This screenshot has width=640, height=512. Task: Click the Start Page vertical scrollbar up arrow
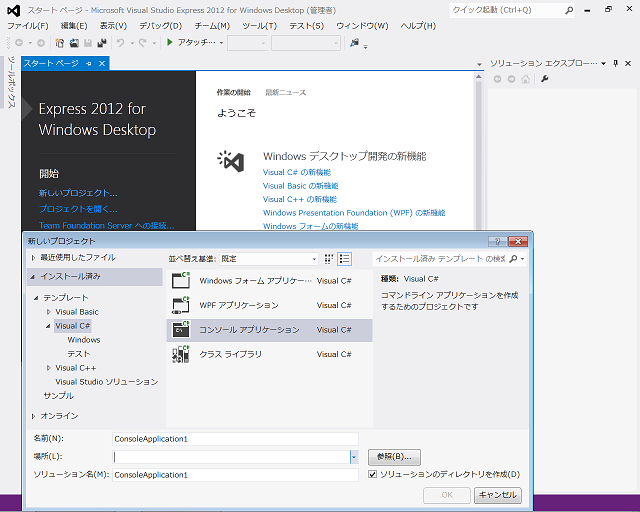click(479, 77)
